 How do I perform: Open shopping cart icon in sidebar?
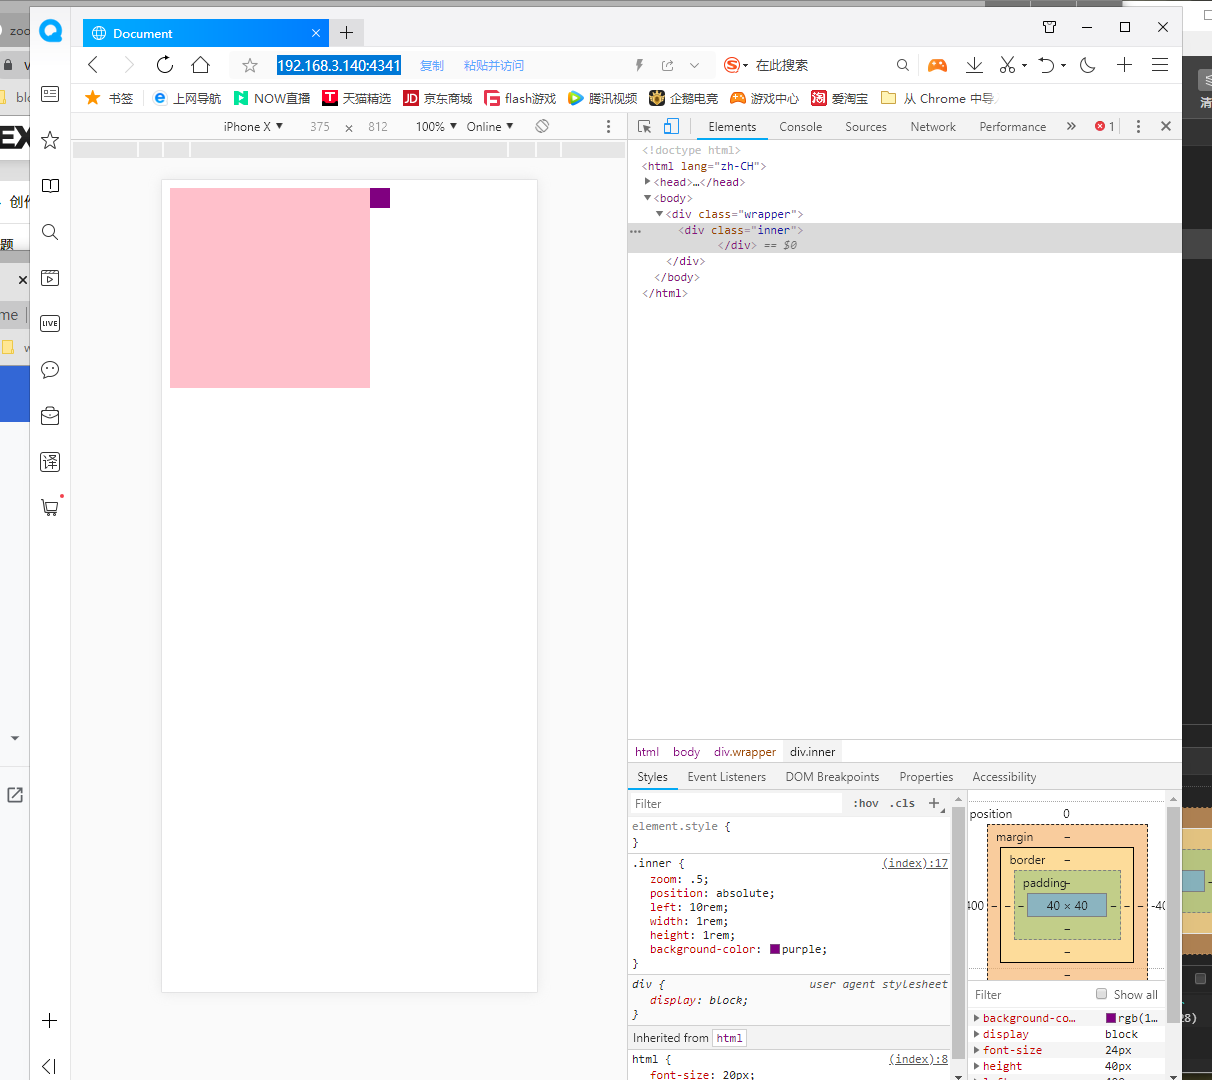(50, 507)
